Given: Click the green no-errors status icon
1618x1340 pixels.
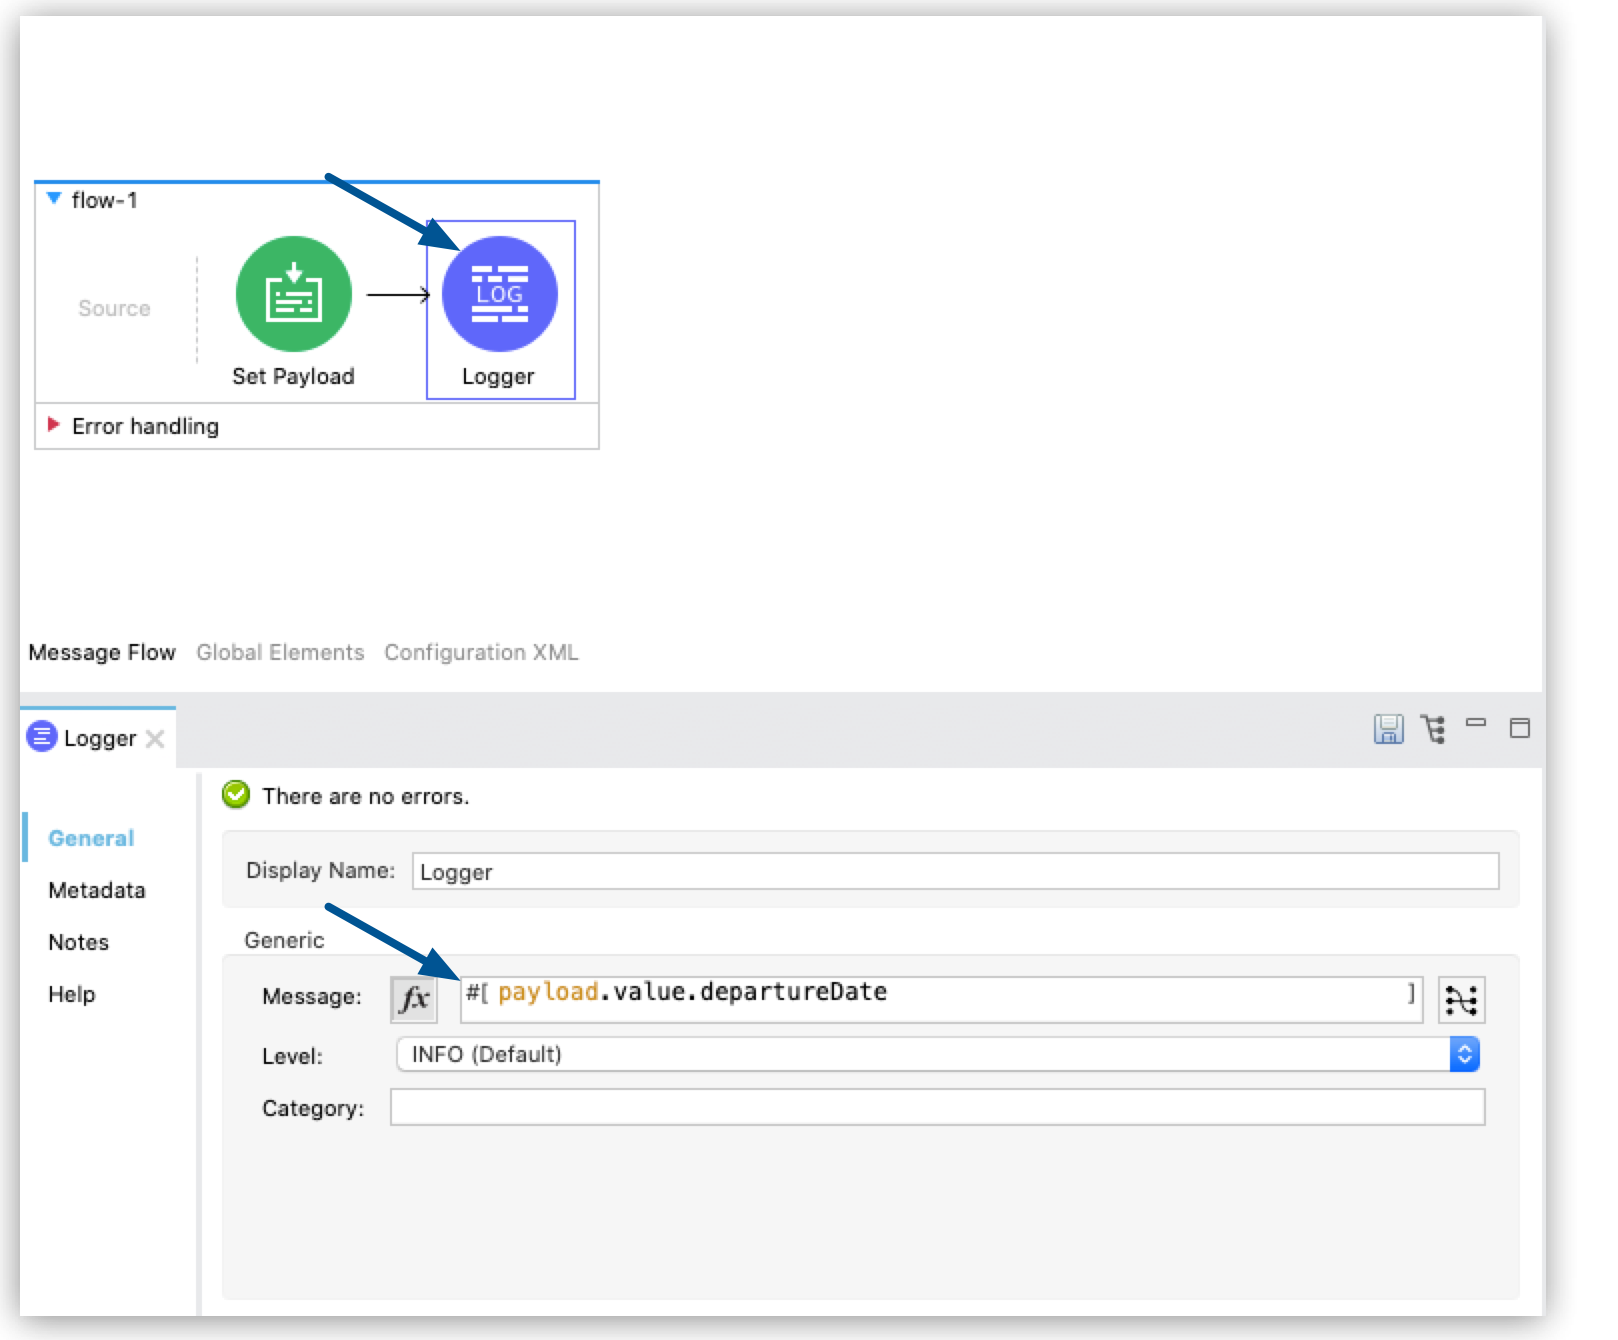Looking at the screenshot, I should pyautogui.click(x=236, y=794).
